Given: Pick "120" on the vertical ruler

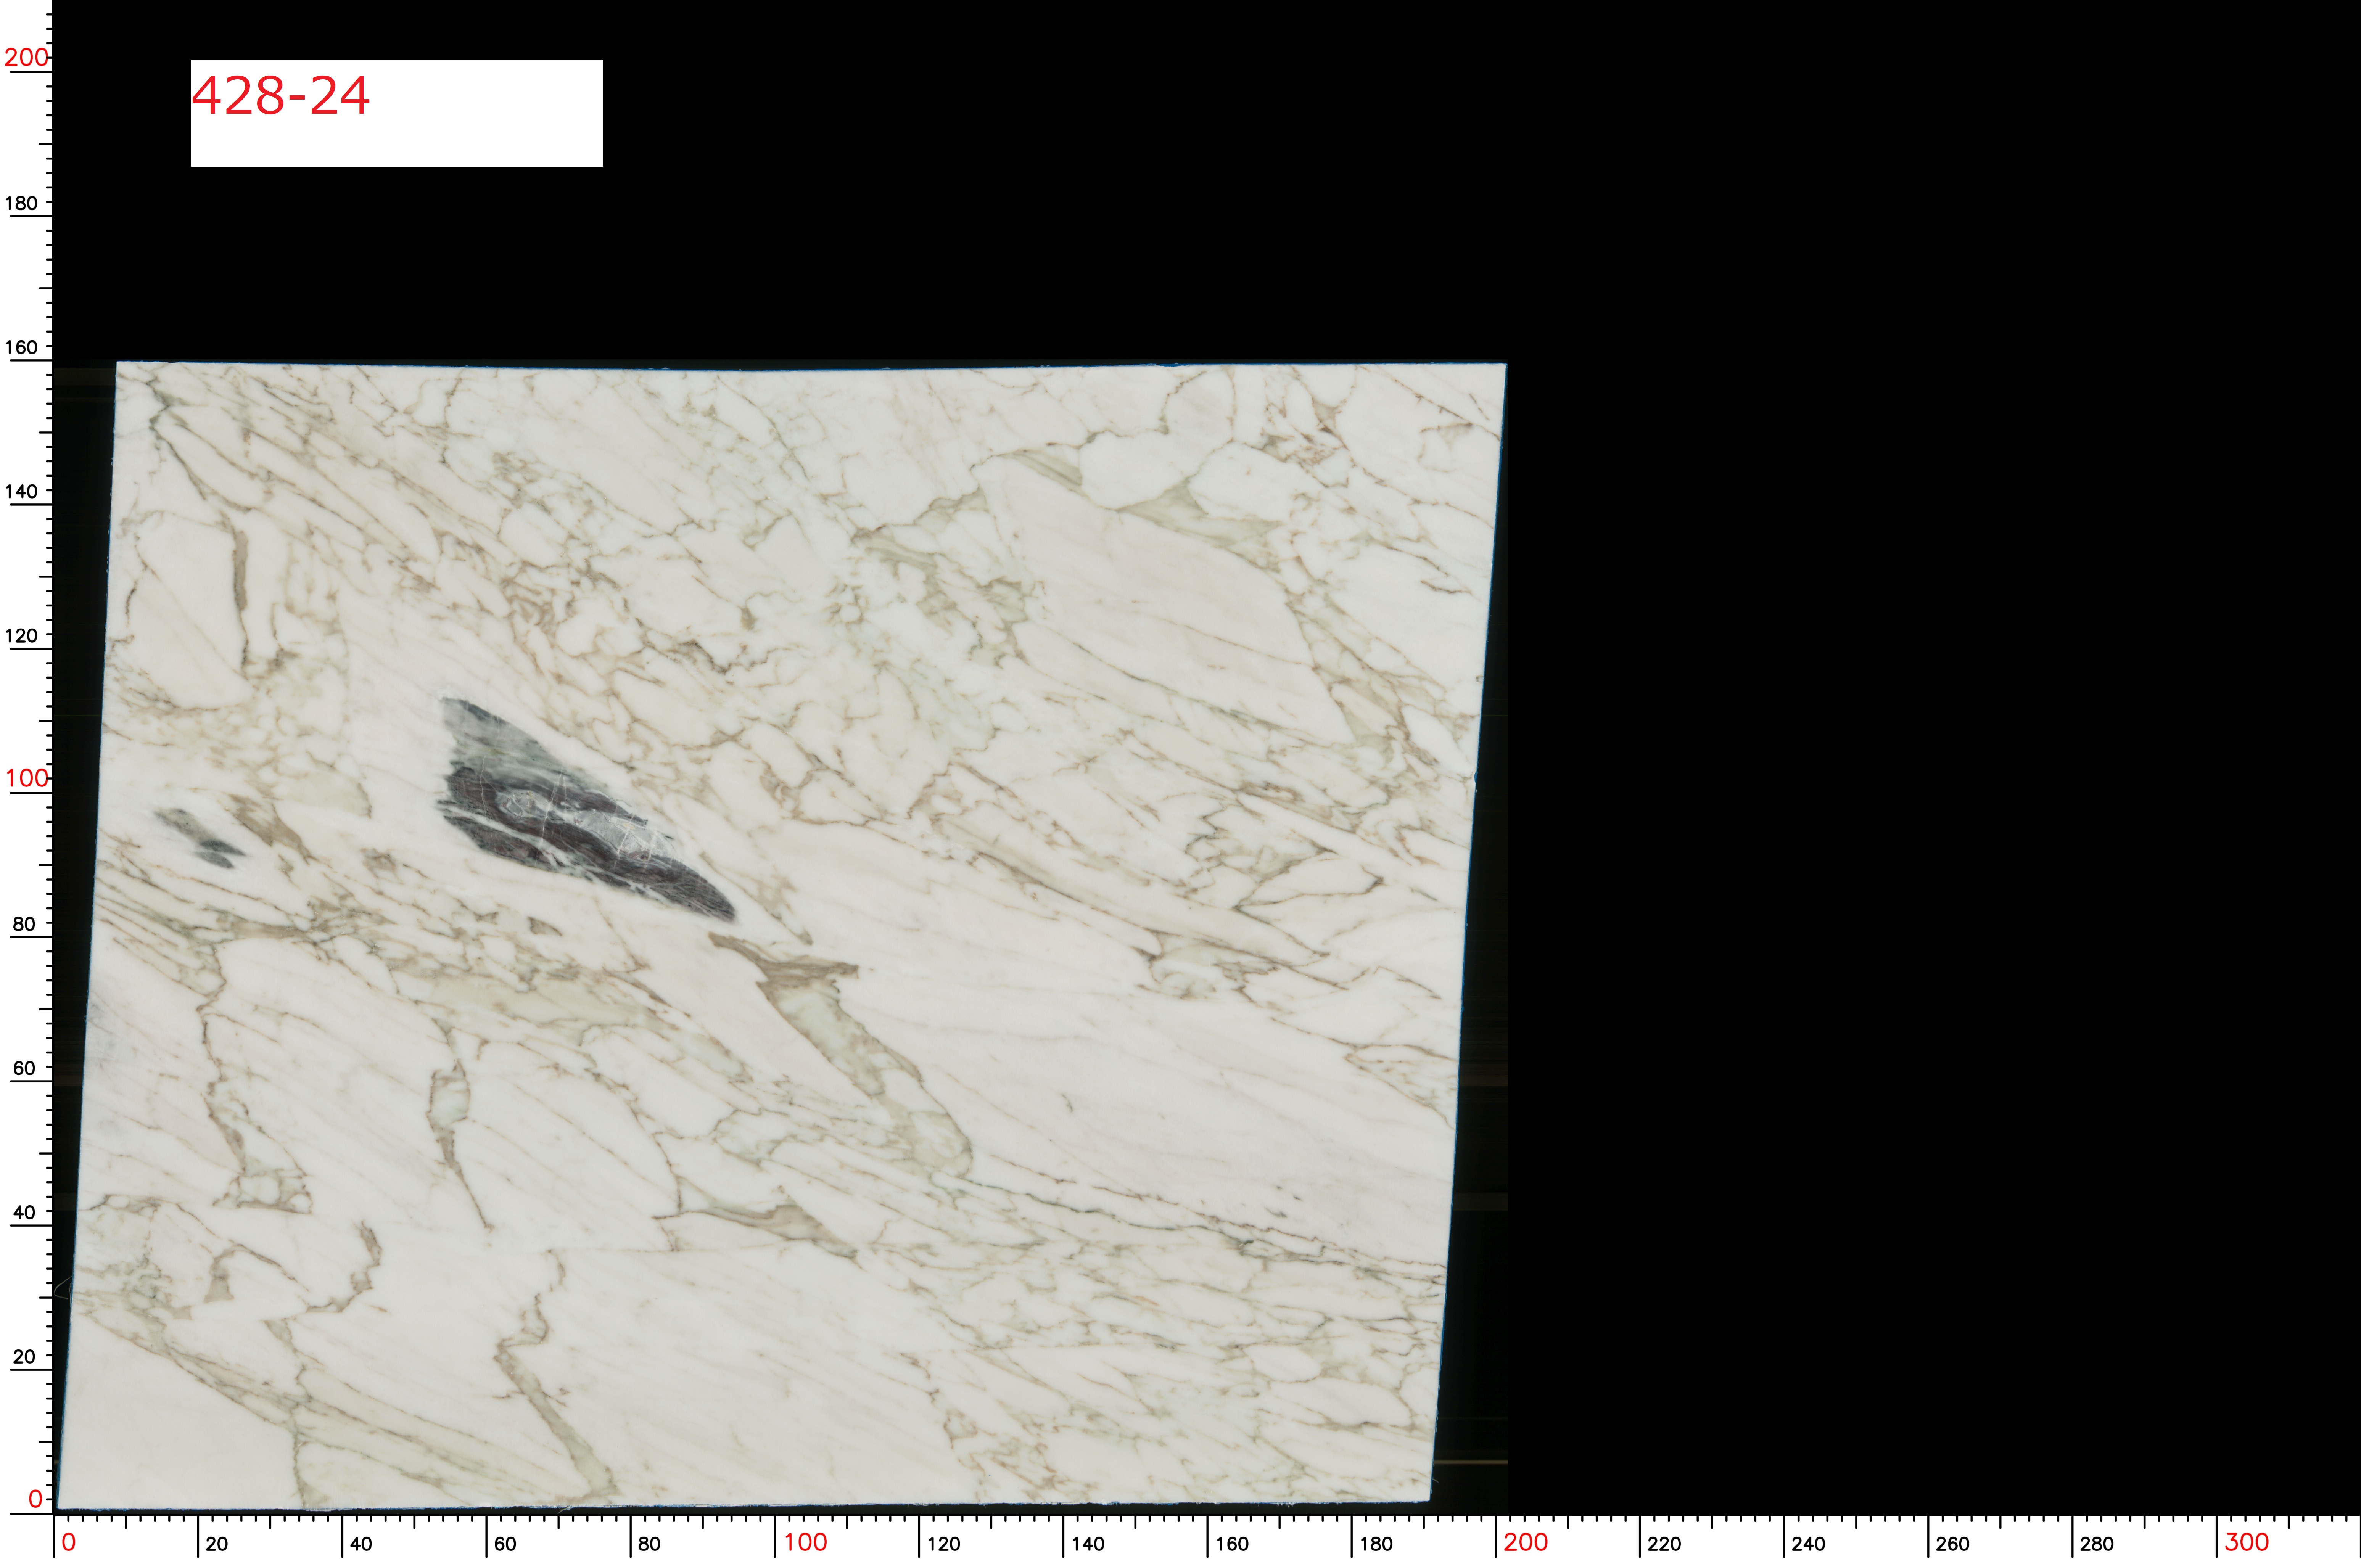Looking at the screenshot, I should (x=21, y=635).
